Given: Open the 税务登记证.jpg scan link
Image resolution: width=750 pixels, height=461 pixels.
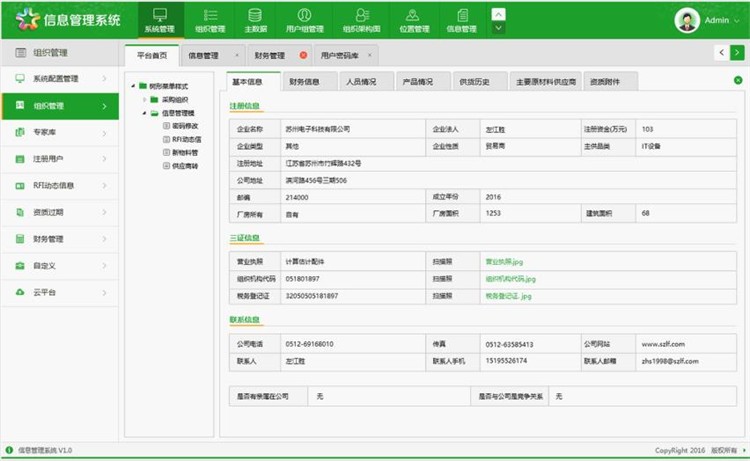Looking at the screenshot, I should [x=508, y=296].
